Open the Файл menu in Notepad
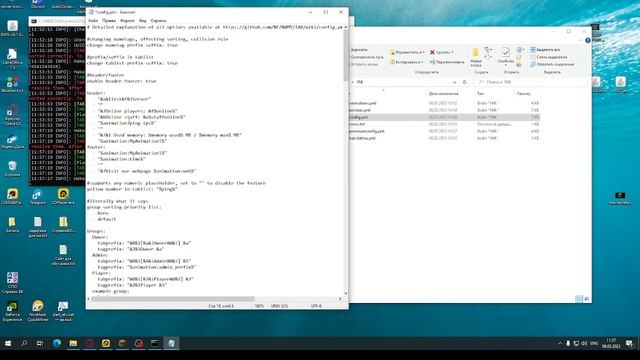The width and height of the screenshot is (640, 360). [x=93, y=20]
